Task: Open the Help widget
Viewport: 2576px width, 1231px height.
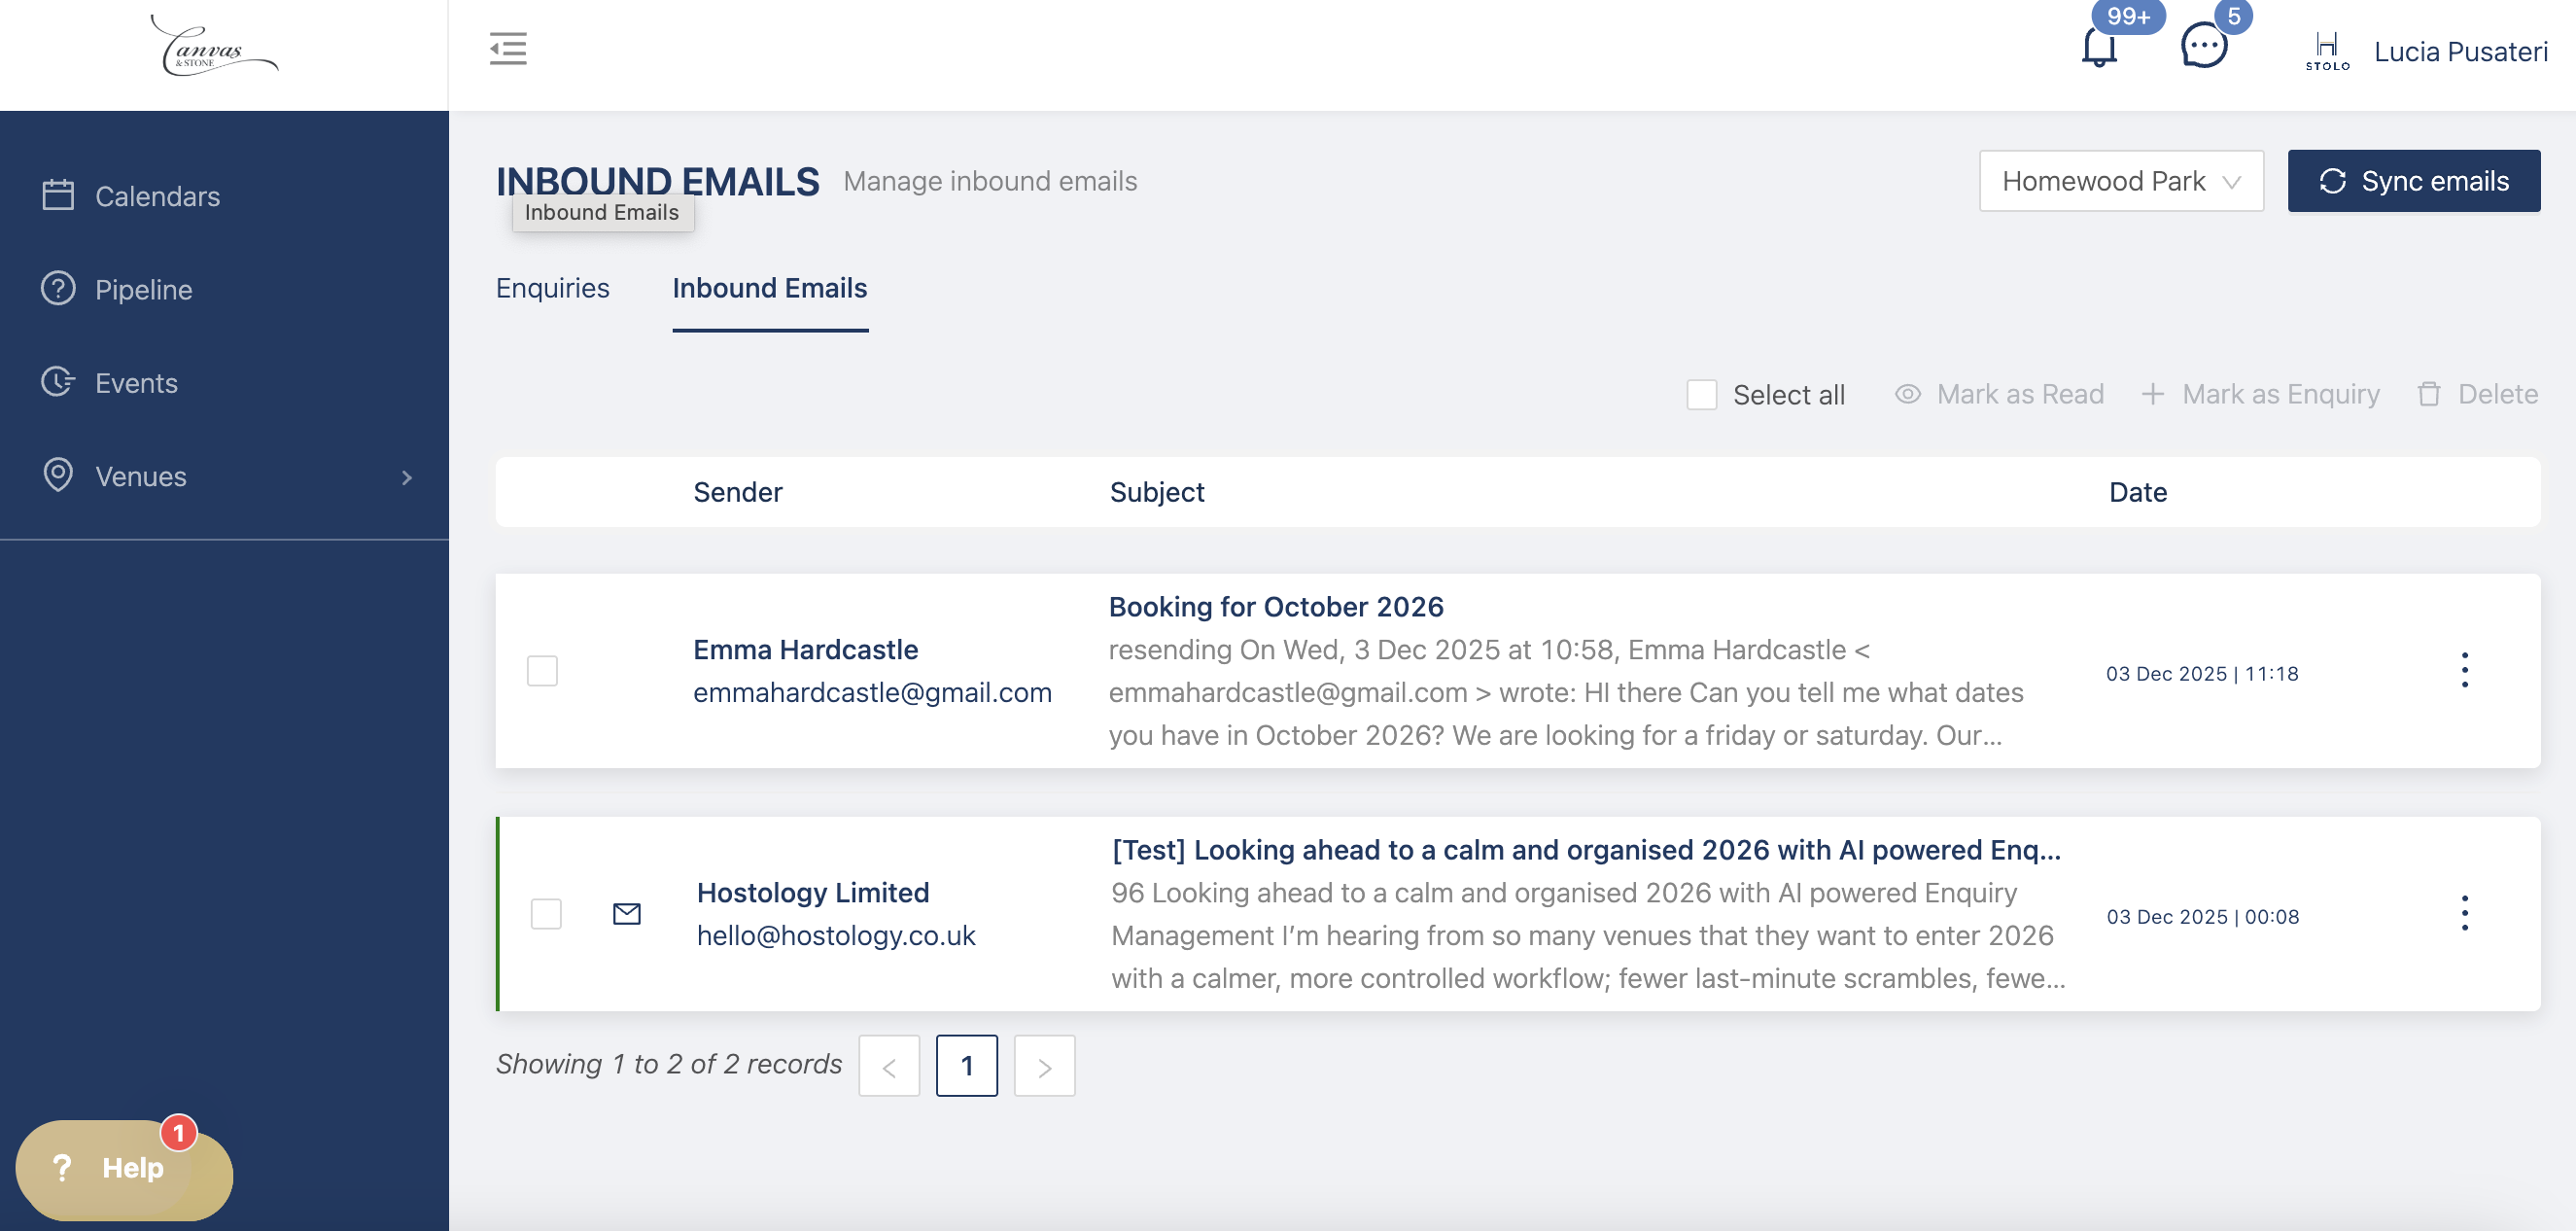Action: (x=124, y=1168)
